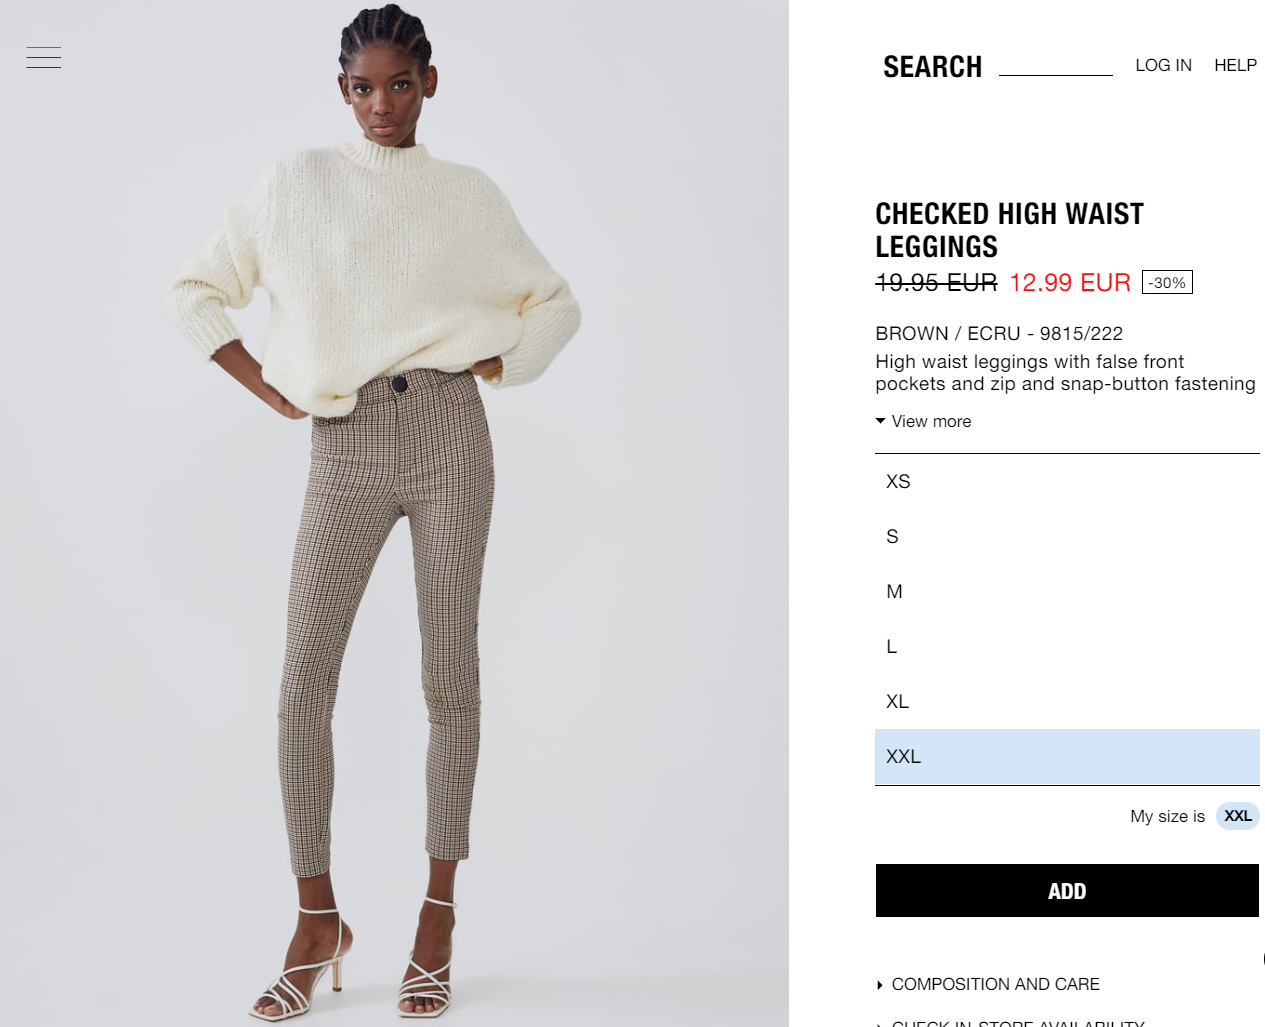1265x1027 pixels.
Task: Open the LOG IN link
Action: pos(1163,65)
